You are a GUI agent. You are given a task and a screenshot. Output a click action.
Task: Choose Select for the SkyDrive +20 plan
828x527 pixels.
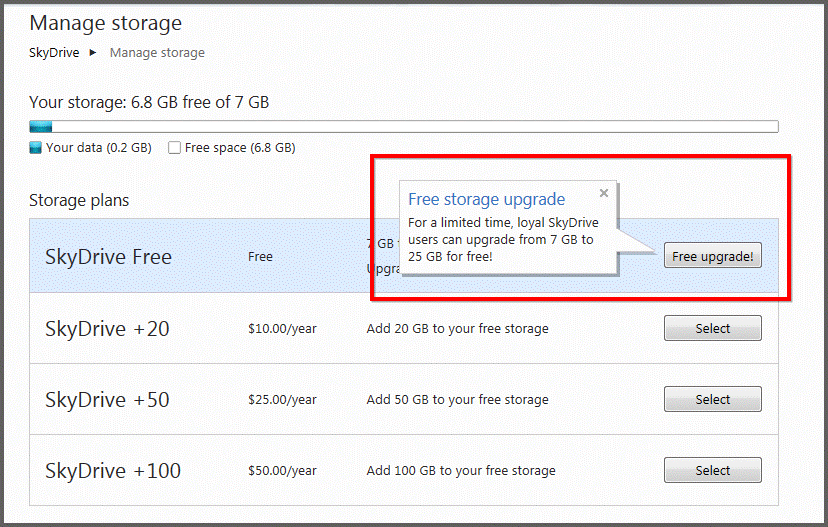[x=712, y=328]
